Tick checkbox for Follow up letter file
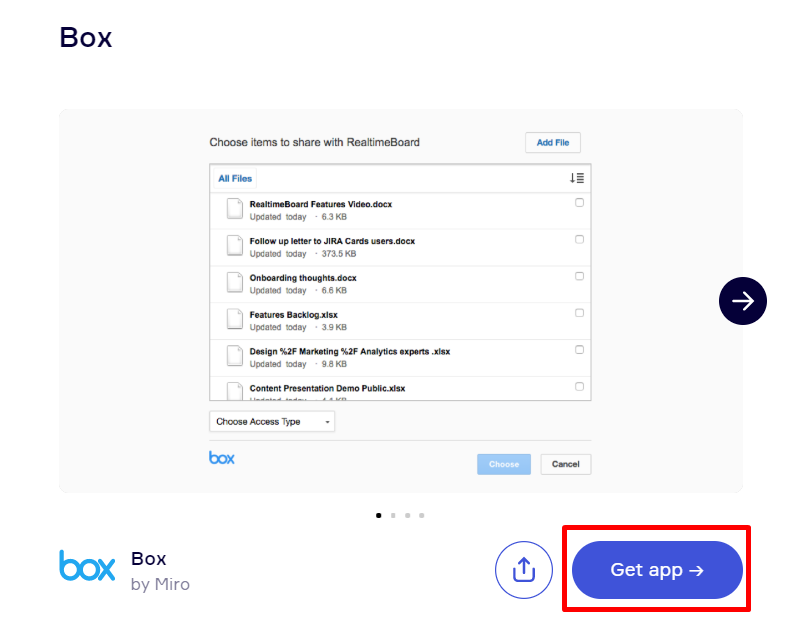This screenshot has height=634, width=804. 580,240
